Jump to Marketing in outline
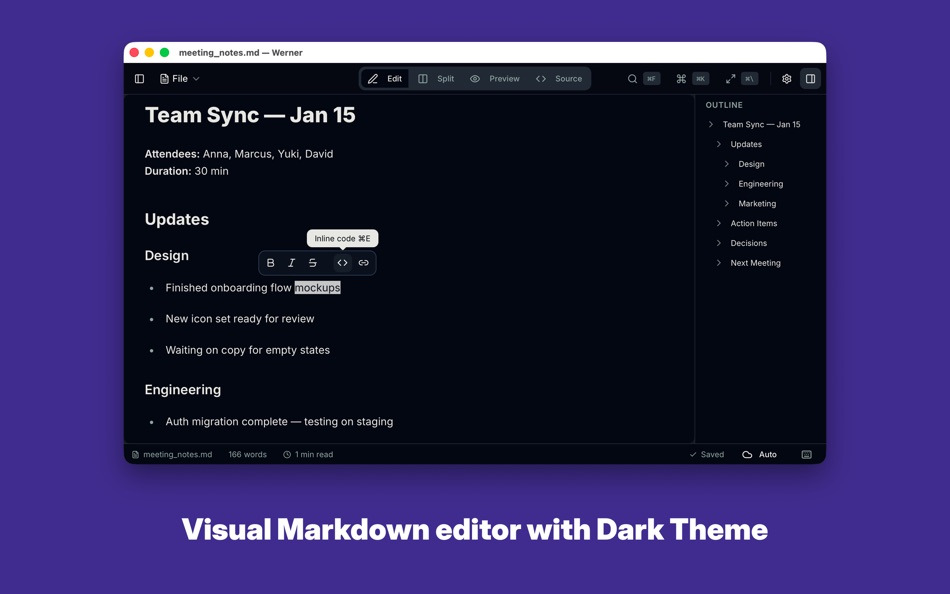 point(757,204)
